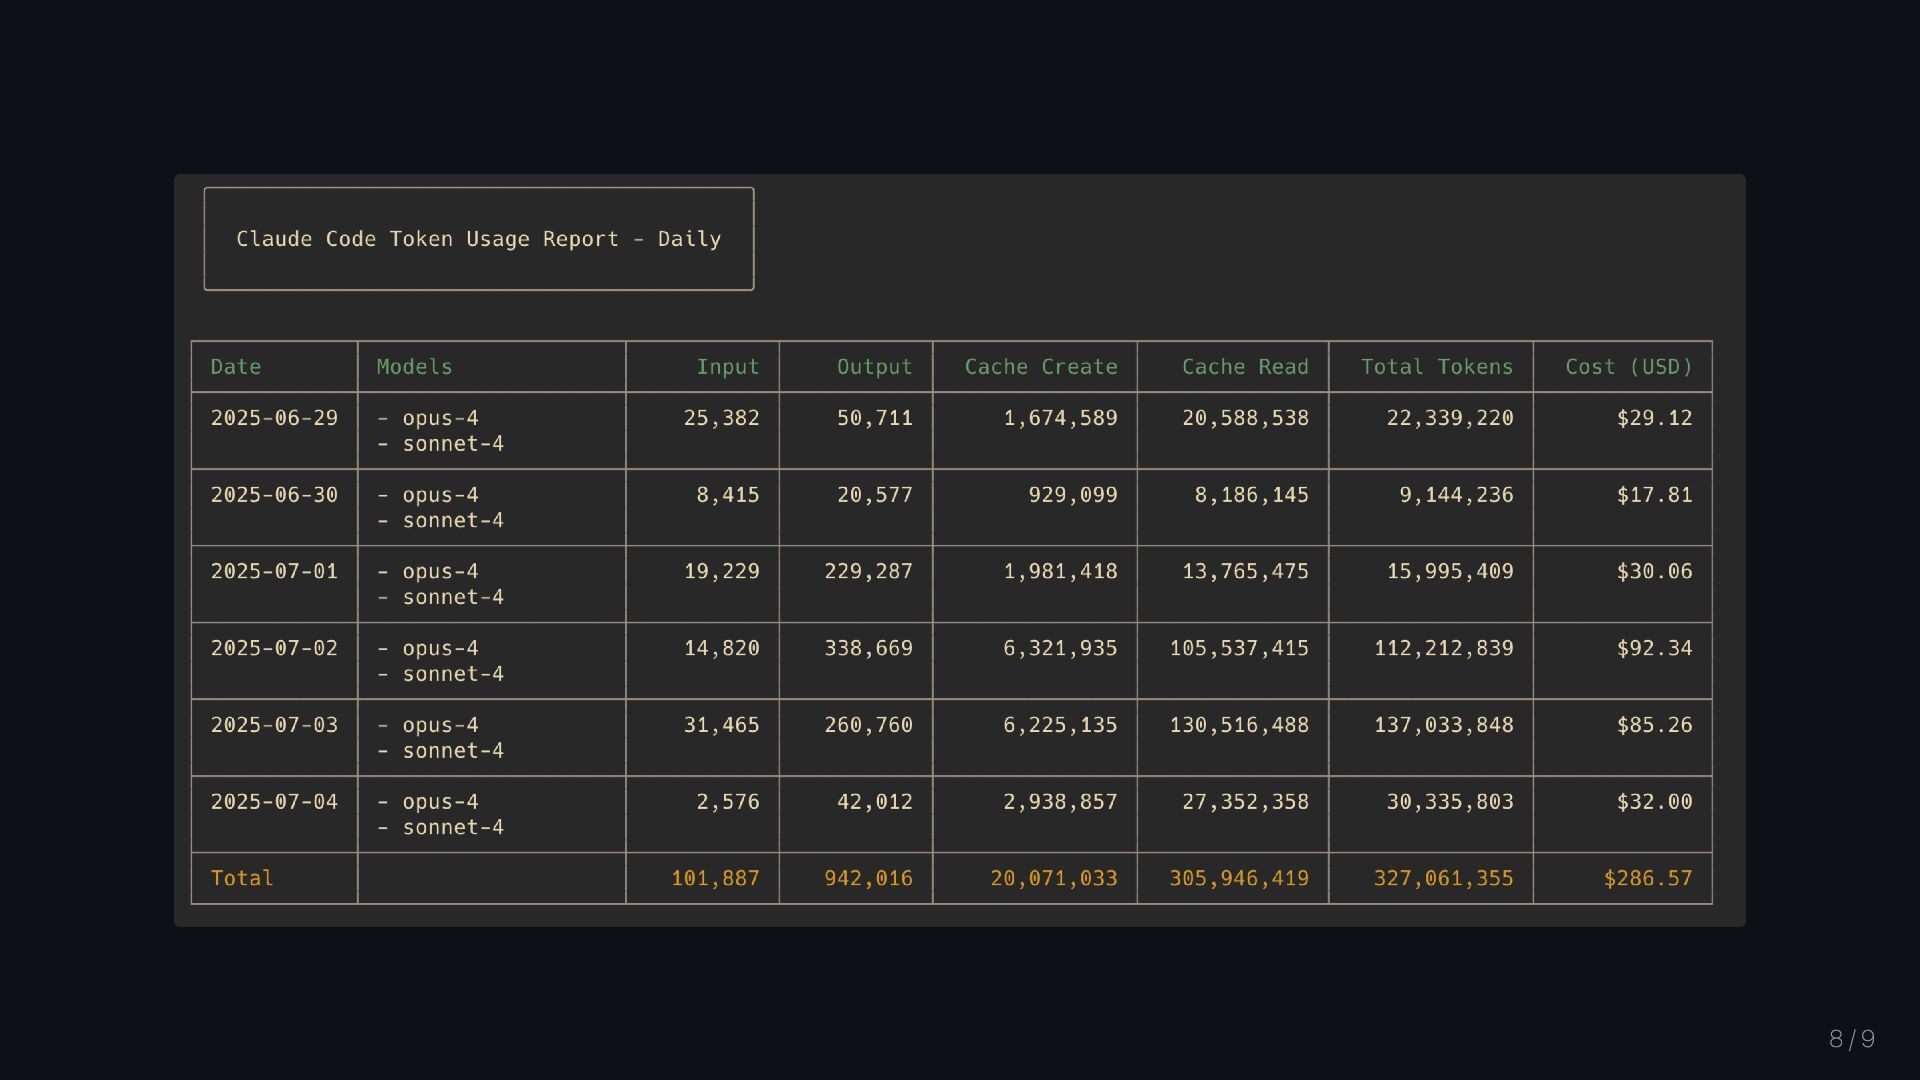This screenshot has height=1080, width=1920.
Task: Select cache read value 20,588,538
Action: pos(1245,418)
